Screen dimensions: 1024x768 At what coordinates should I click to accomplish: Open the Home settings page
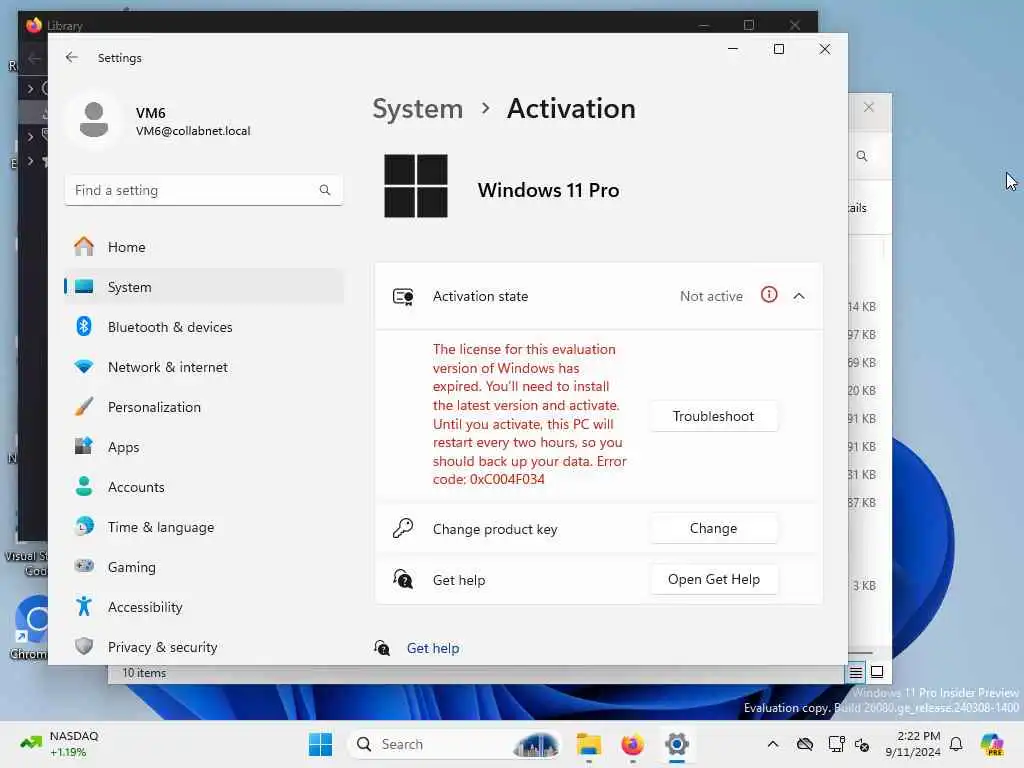tap(204, 247)
